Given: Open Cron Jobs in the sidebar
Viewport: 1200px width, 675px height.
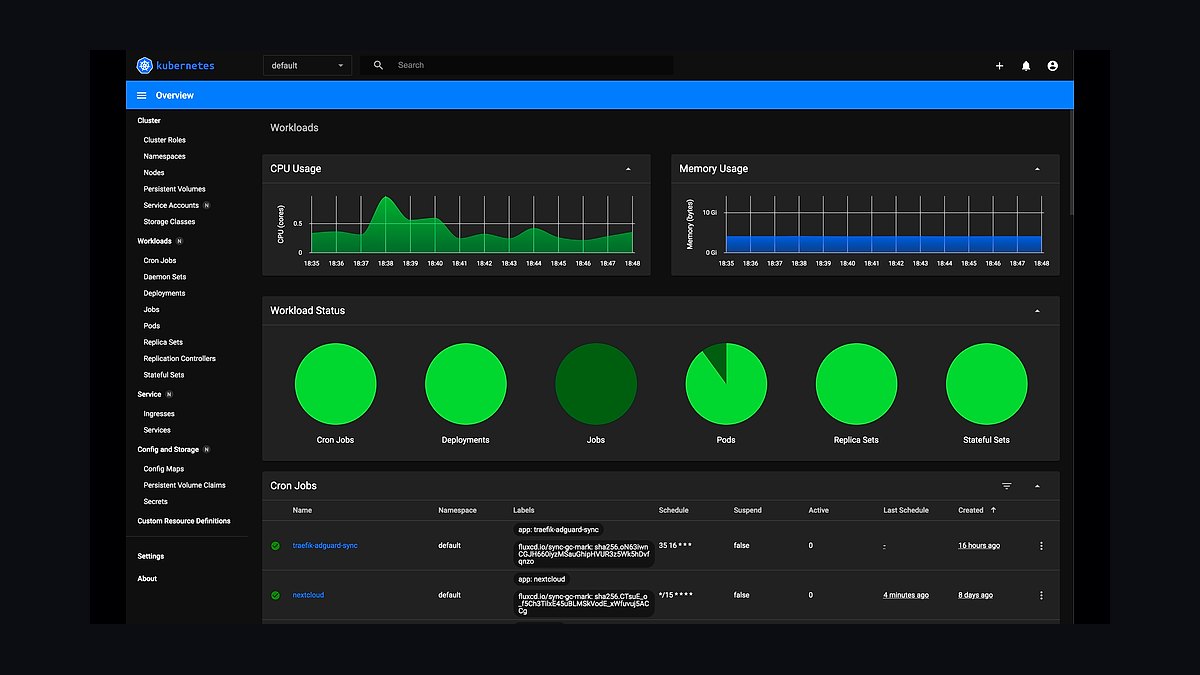Looking at the screenshot, I should 160,261.
